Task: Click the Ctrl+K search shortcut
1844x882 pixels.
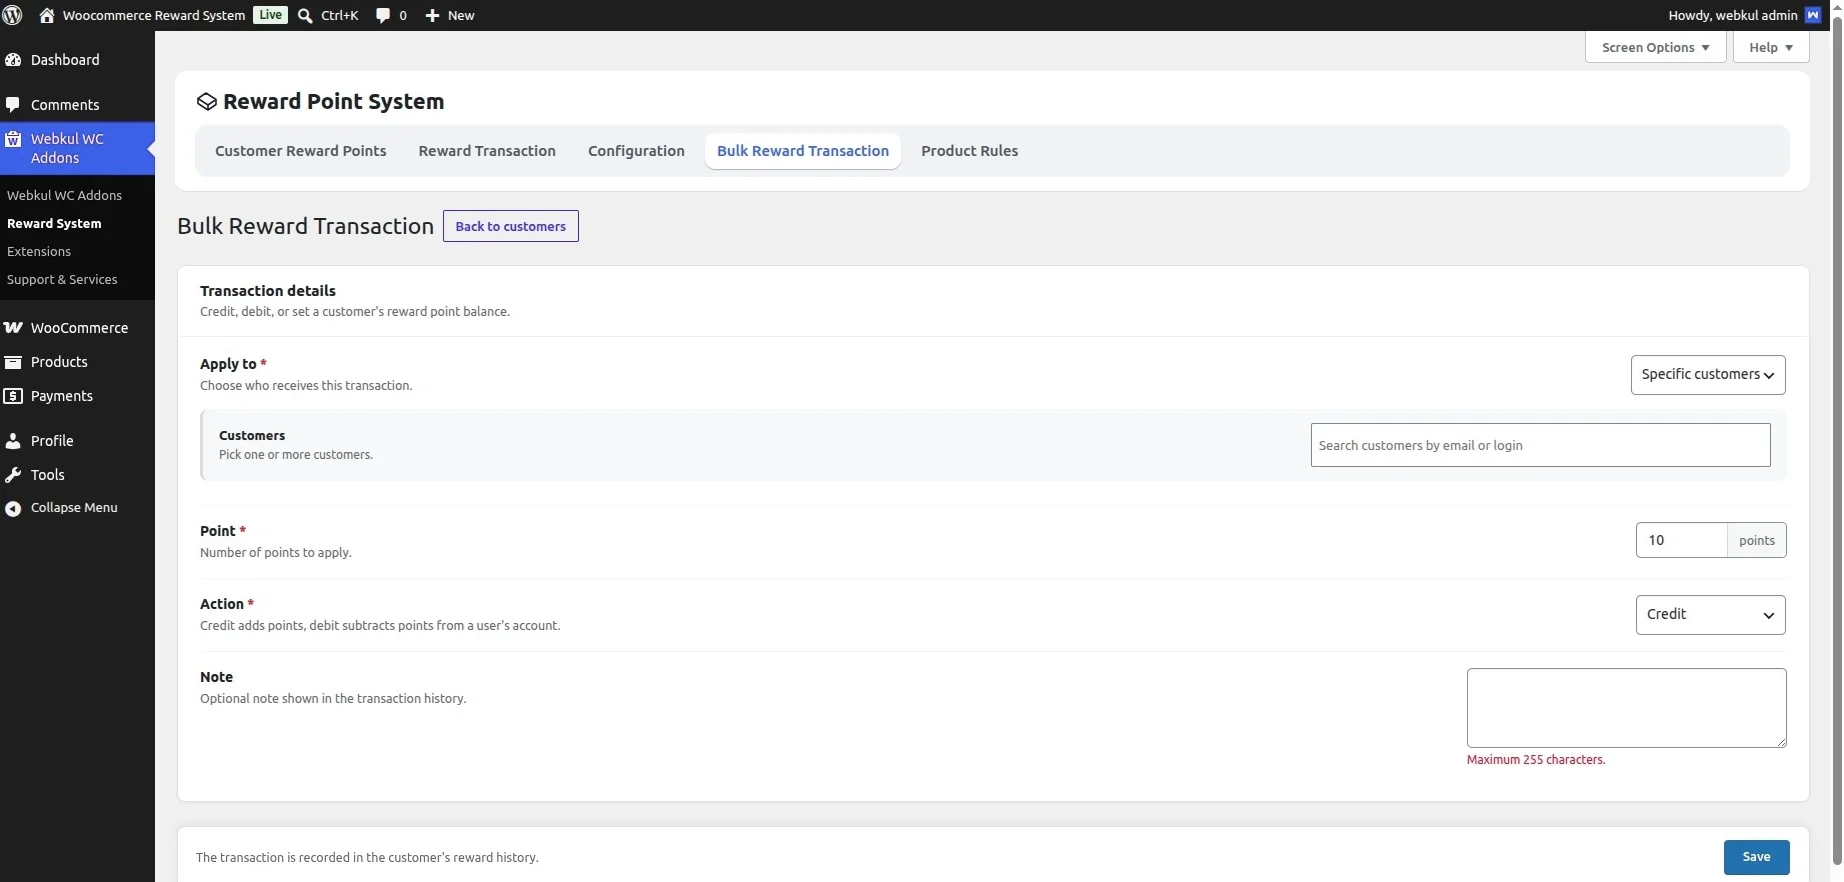Action: (340, 15)
